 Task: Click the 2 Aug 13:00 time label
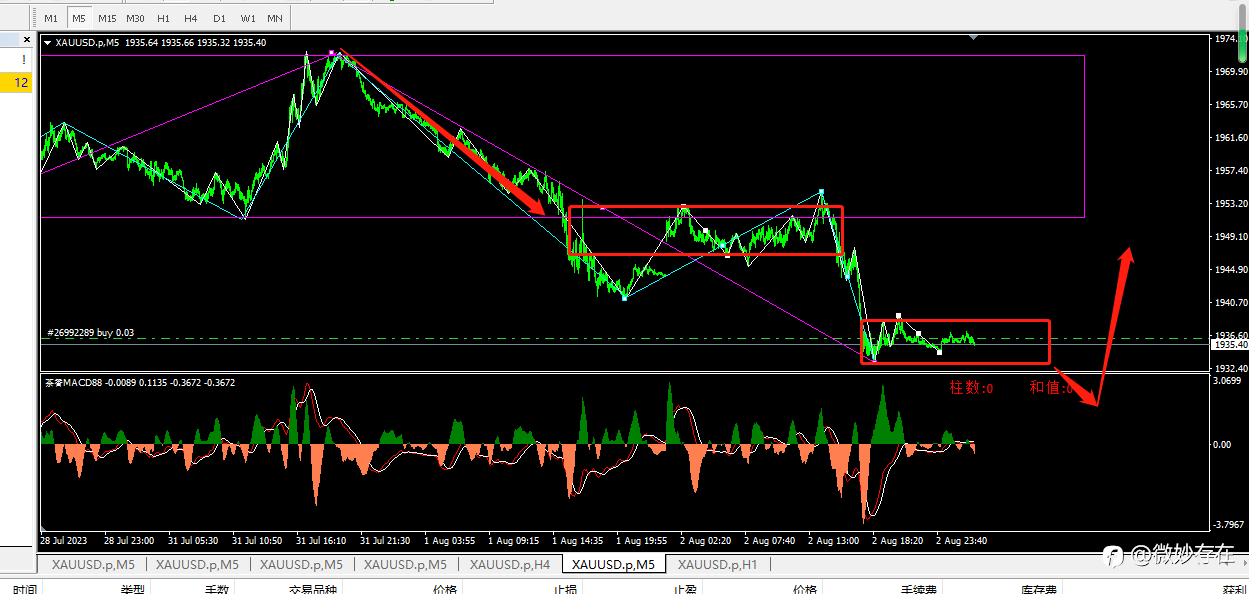(833, 540)
